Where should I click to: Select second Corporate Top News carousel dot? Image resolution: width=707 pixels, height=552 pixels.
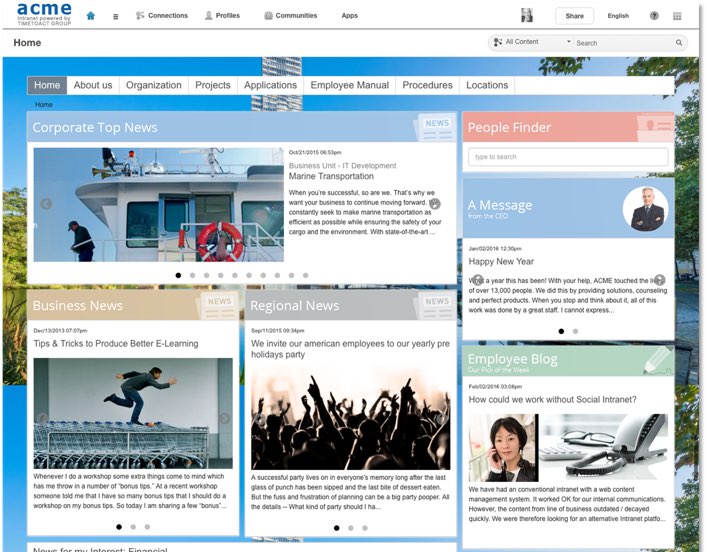192,275
